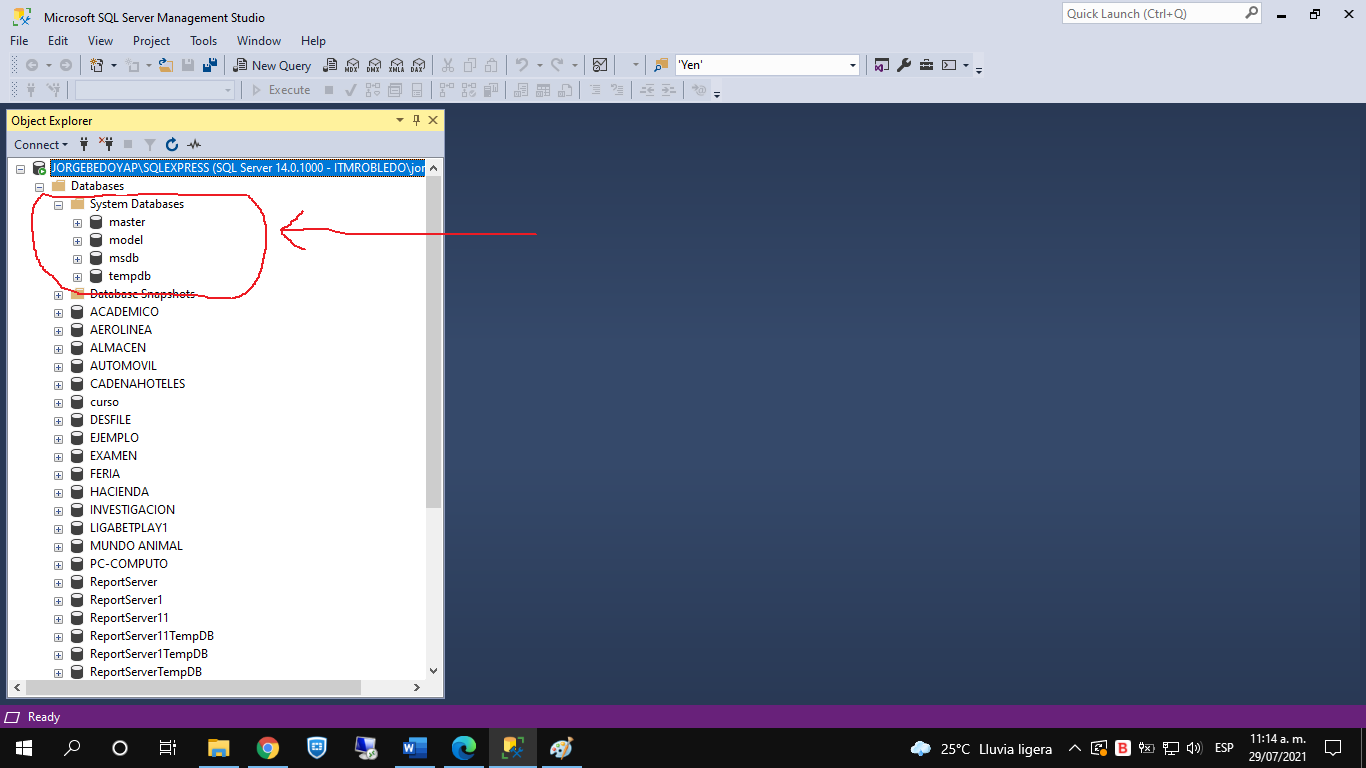
Task: Select the LIGABETPLAY1 database
Action: (129, 528)
